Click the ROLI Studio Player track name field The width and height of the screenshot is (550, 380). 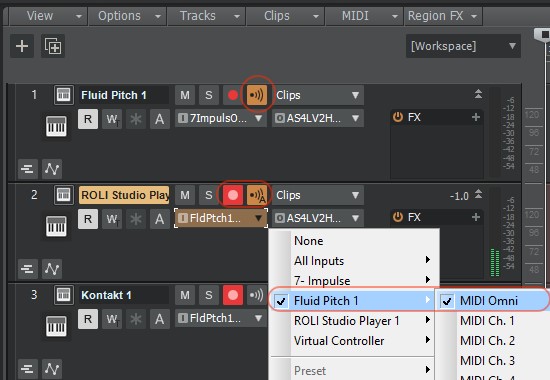(124, 195)
